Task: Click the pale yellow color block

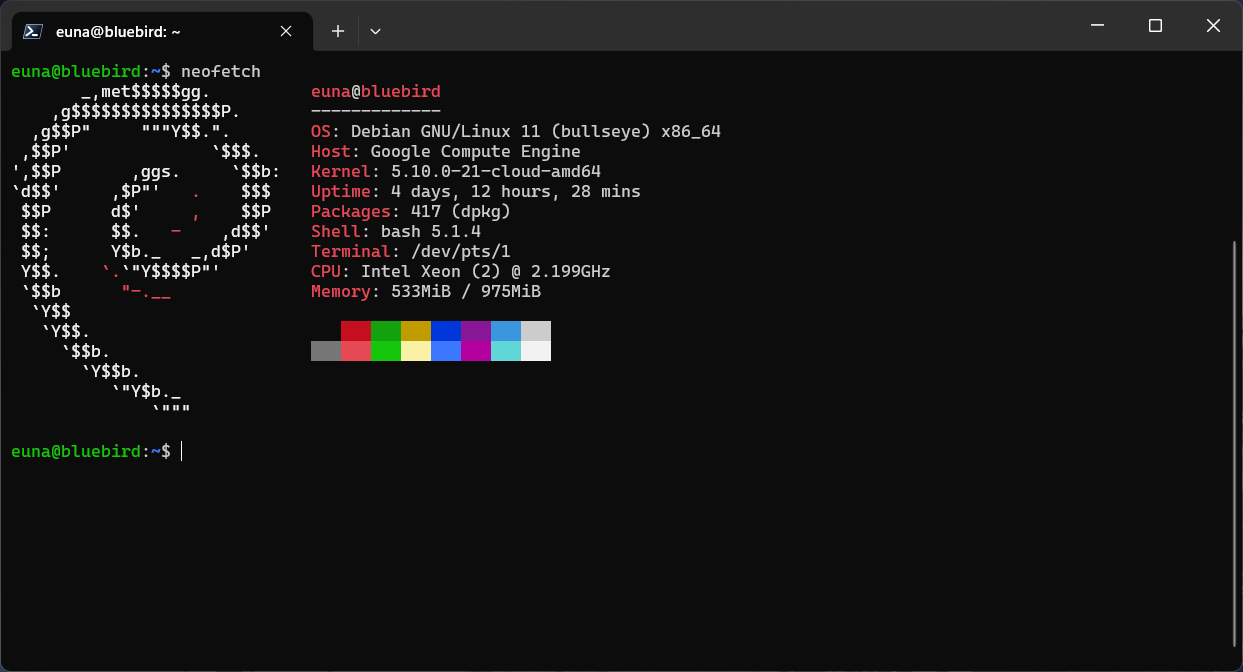Action: pyautogui.click(x=416, y=351)
